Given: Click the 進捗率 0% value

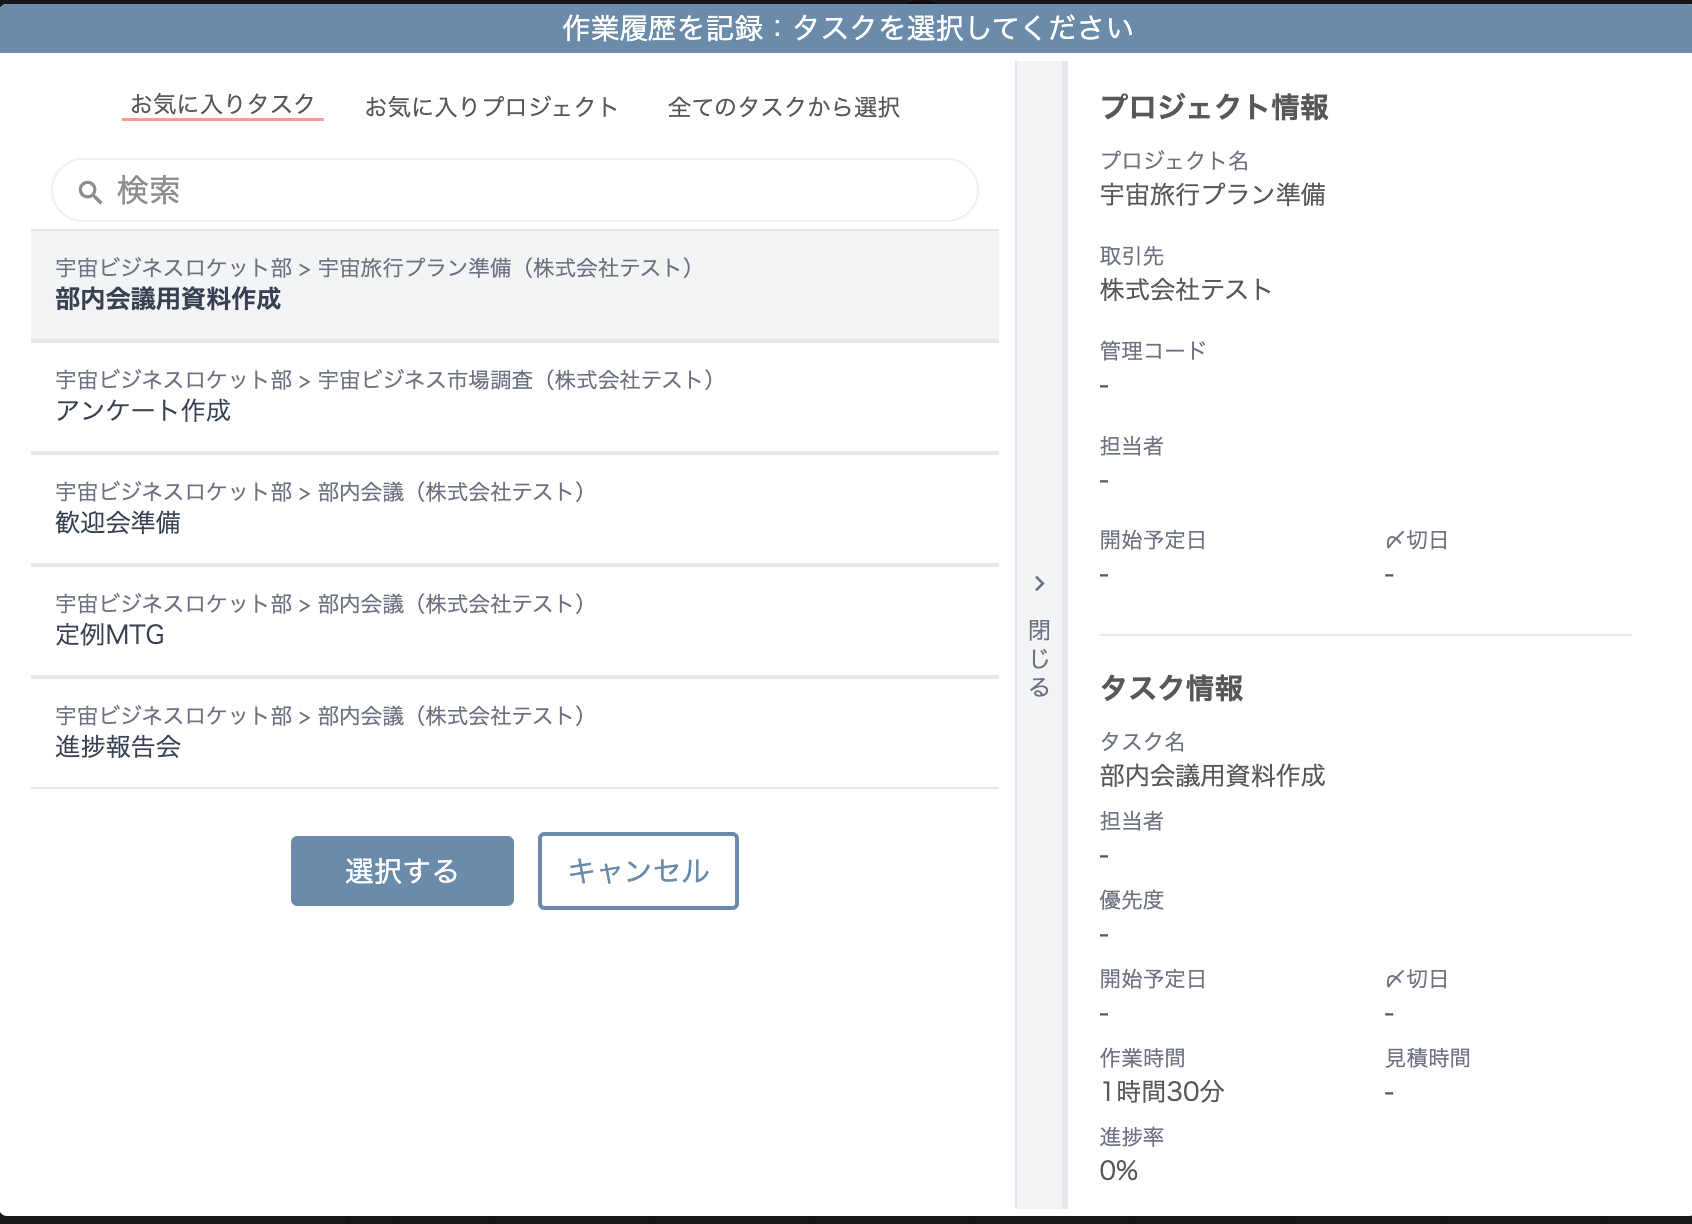Looking at the screenshot, I should coord(1119,1170).
